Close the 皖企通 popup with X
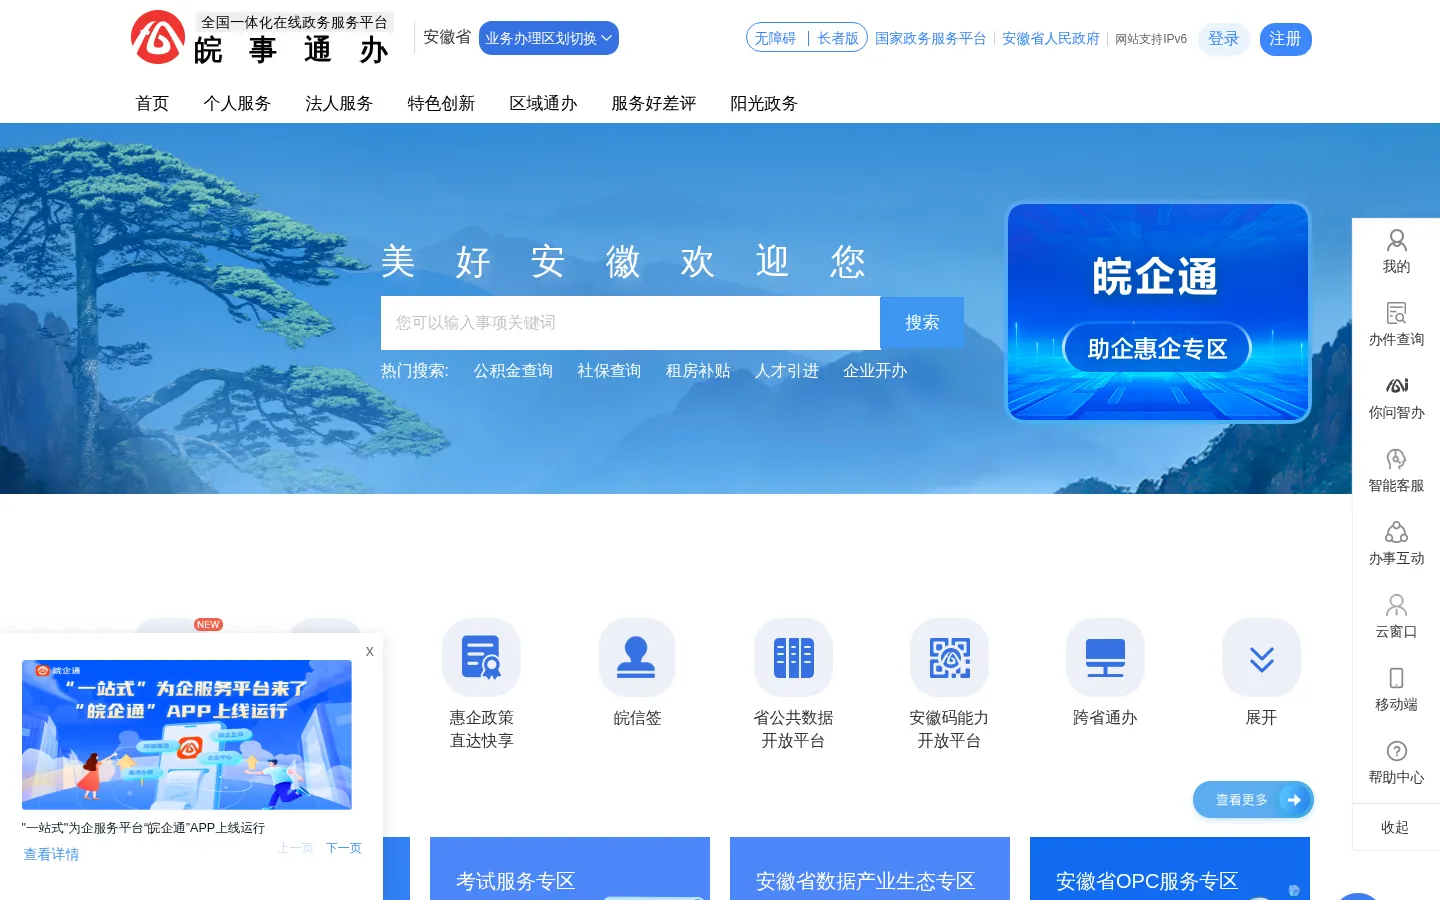1440x900 pixels. (x=369, y=651)
